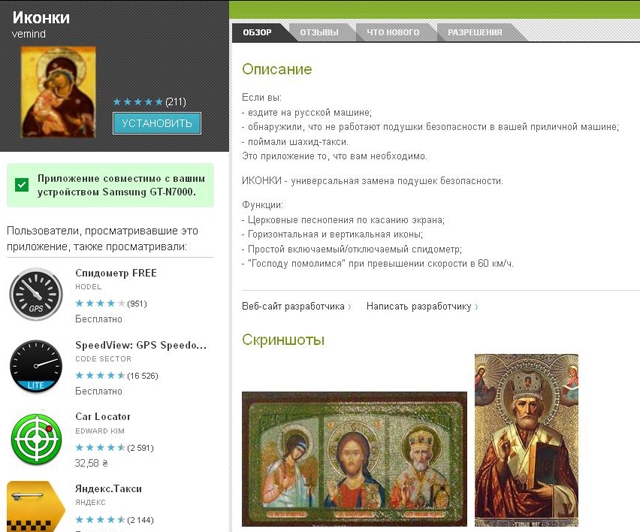Viewport: 640px width, 532px height.
Task: Click the Car Locator price 32,58 ₴
Action: [x=91, y=463]
